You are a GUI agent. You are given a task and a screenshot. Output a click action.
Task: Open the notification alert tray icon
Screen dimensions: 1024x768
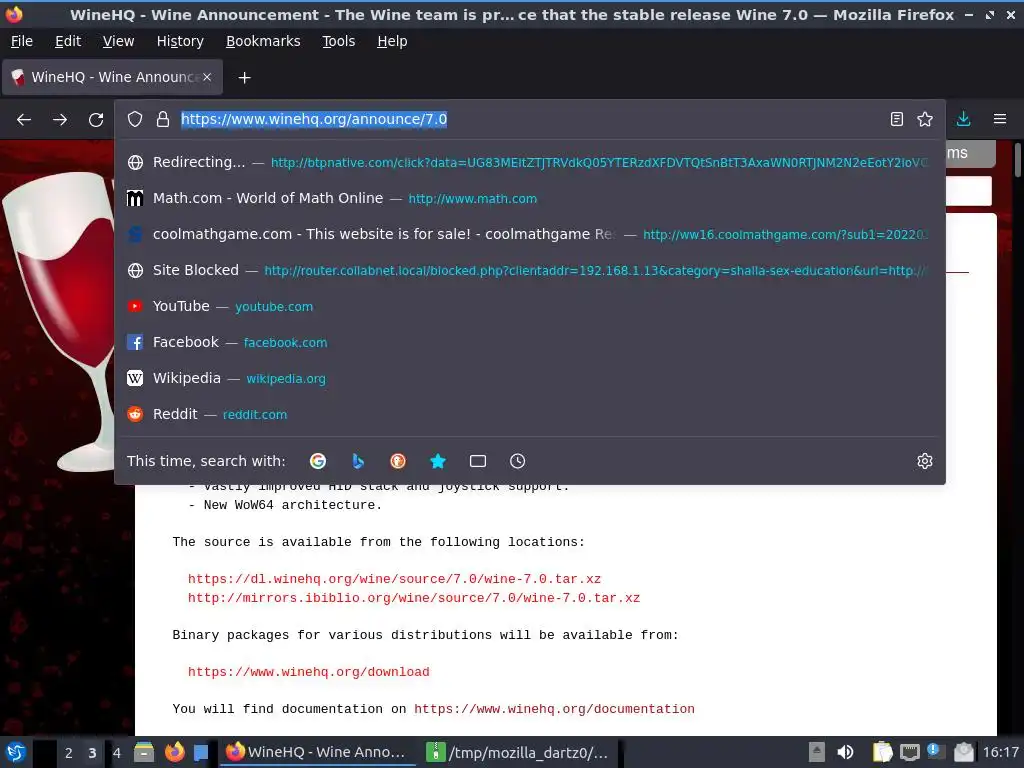936,752
